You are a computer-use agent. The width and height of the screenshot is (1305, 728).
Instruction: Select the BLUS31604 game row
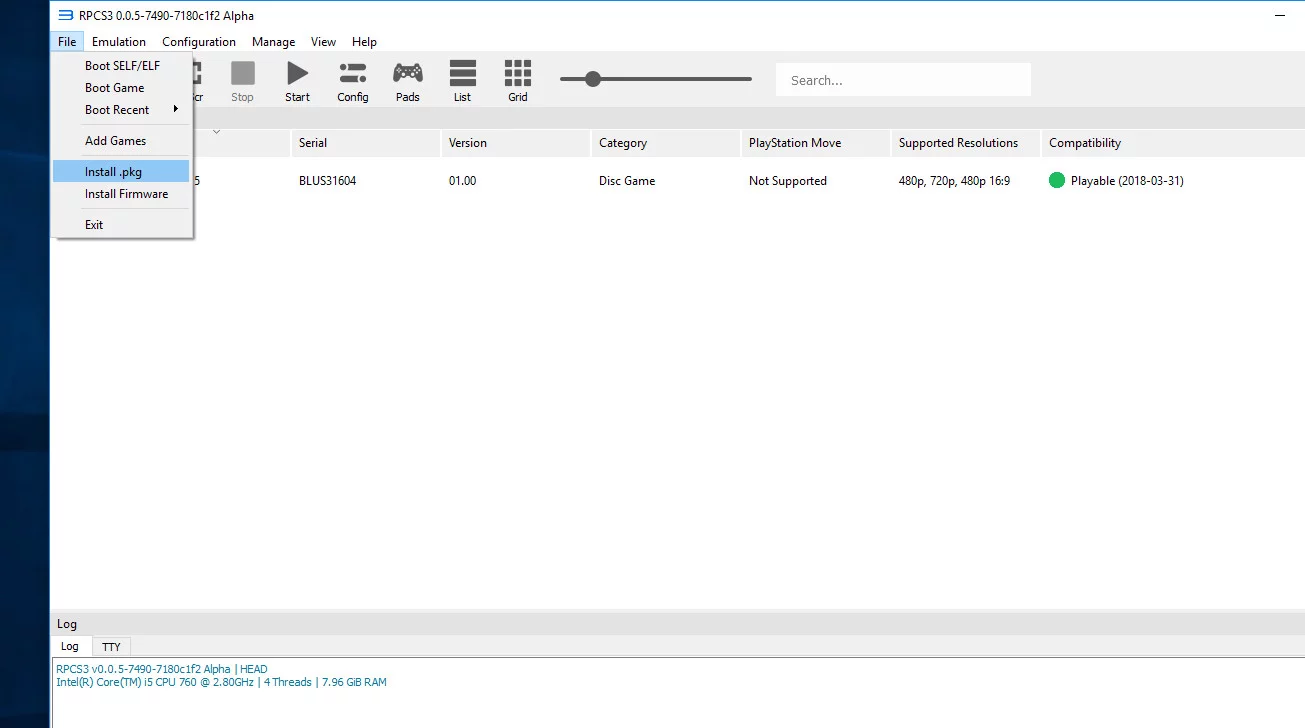(677, 181)
